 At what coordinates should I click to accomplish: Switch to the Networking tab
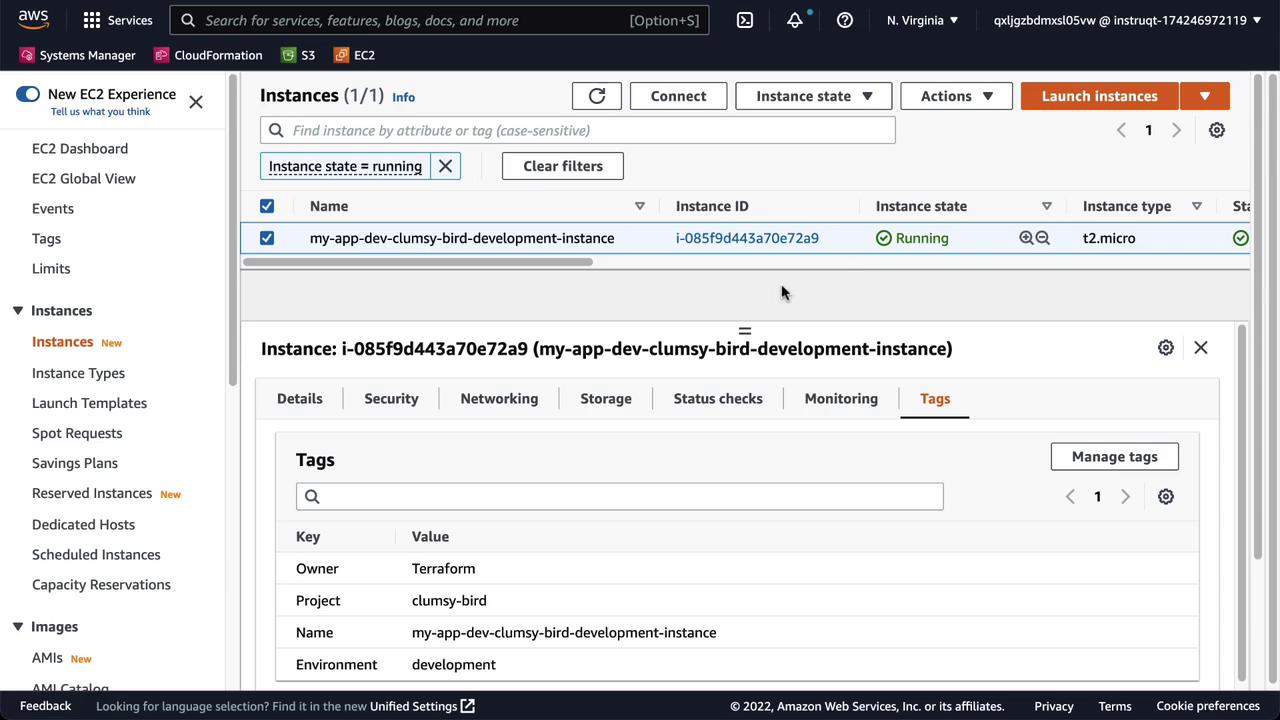pos(499,398)
